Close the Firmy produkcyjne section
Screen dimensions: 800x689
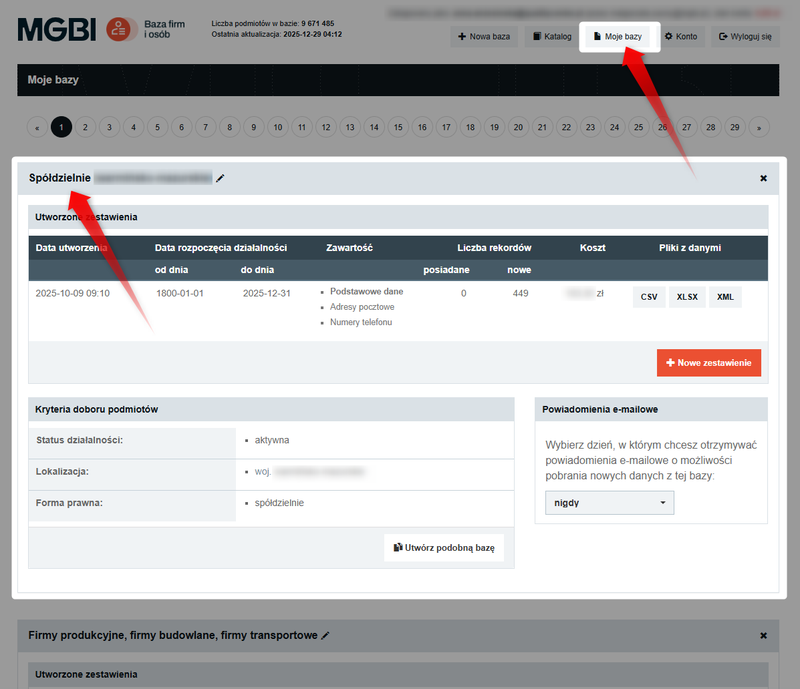(x=763, y=635)
